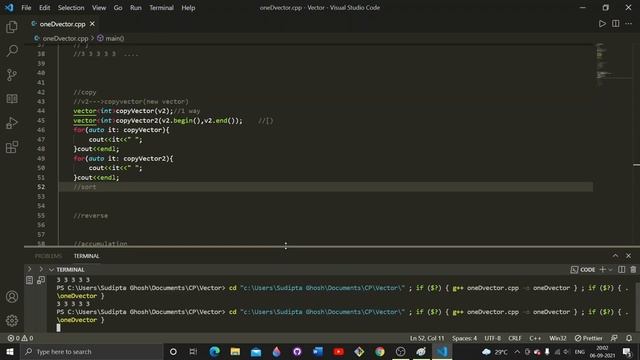The image size is (640, 360).
Task: Click the Win32 configuration status item
Action: coord(558,338)
